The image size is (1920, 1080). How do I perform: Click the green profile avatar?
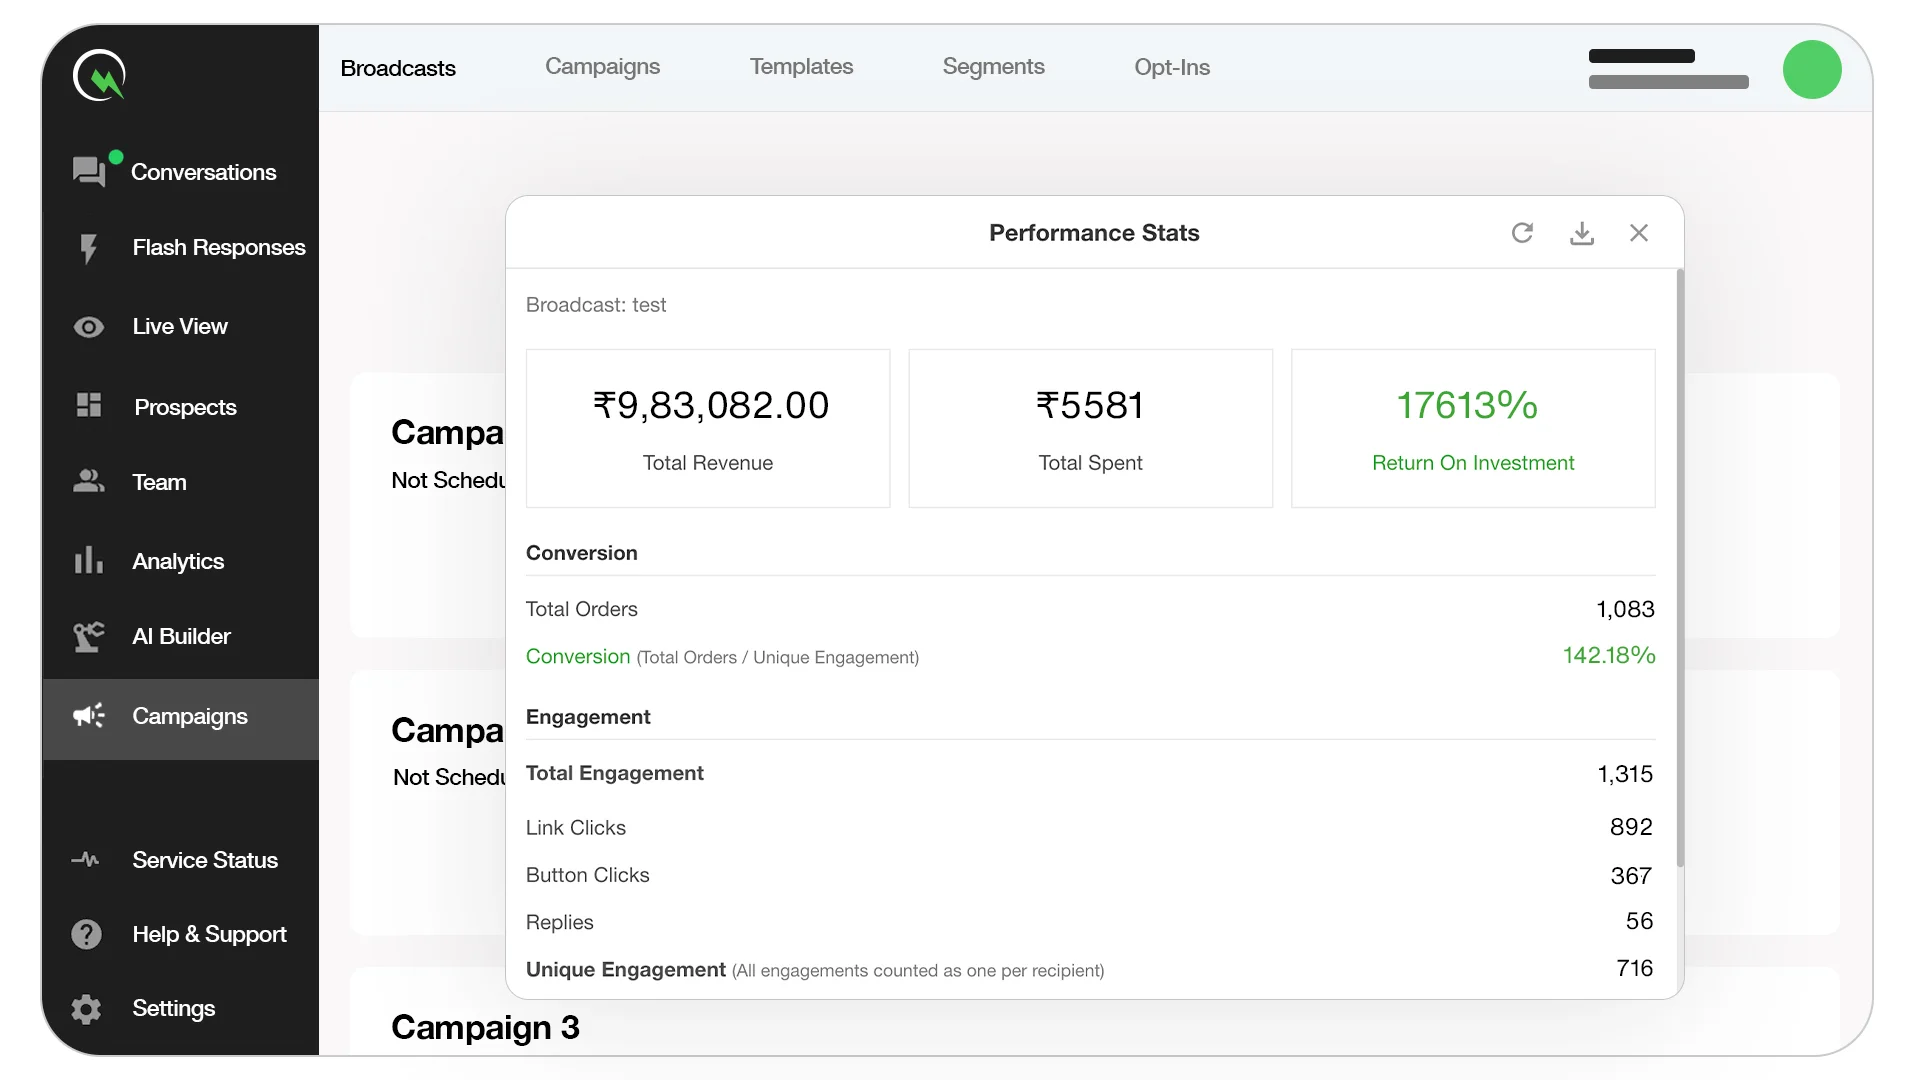(1811, 70)
